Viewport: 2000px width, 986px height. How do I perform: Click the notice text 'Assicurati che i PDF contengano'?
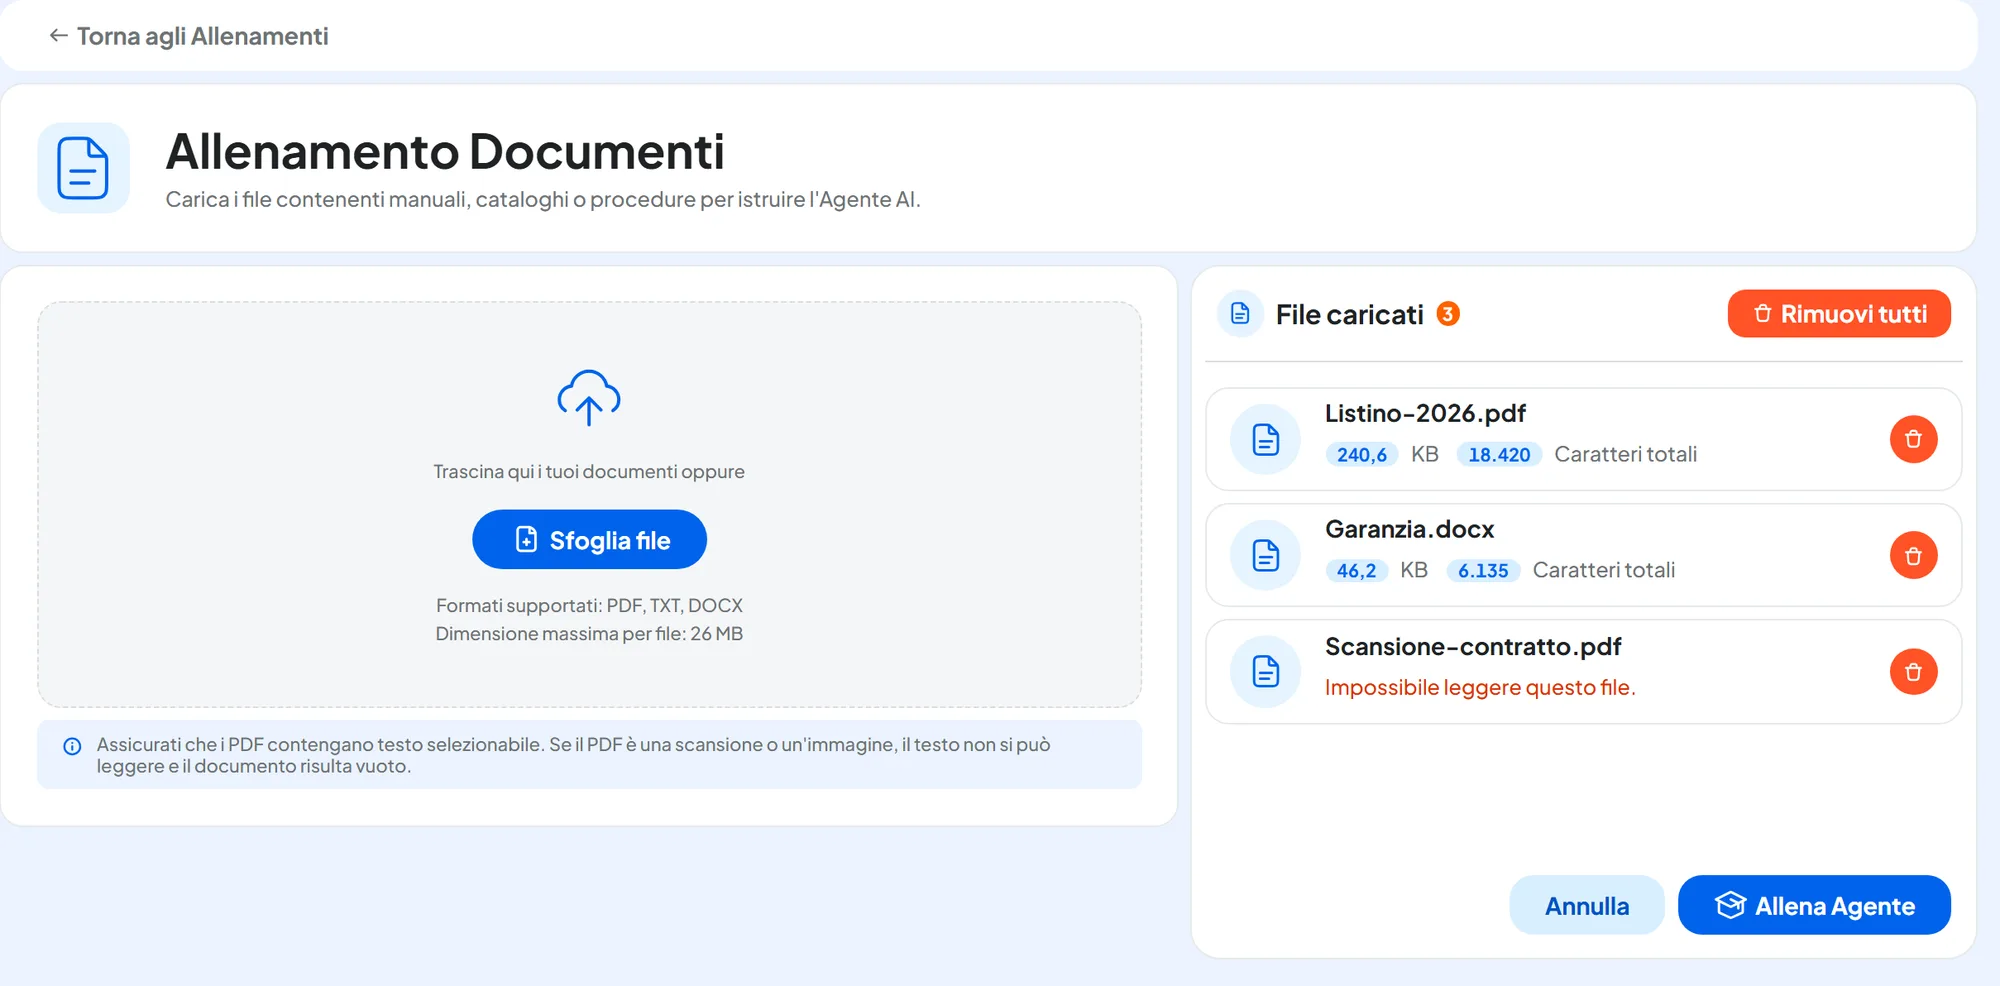pyautogui.click(x=573, y=756)
